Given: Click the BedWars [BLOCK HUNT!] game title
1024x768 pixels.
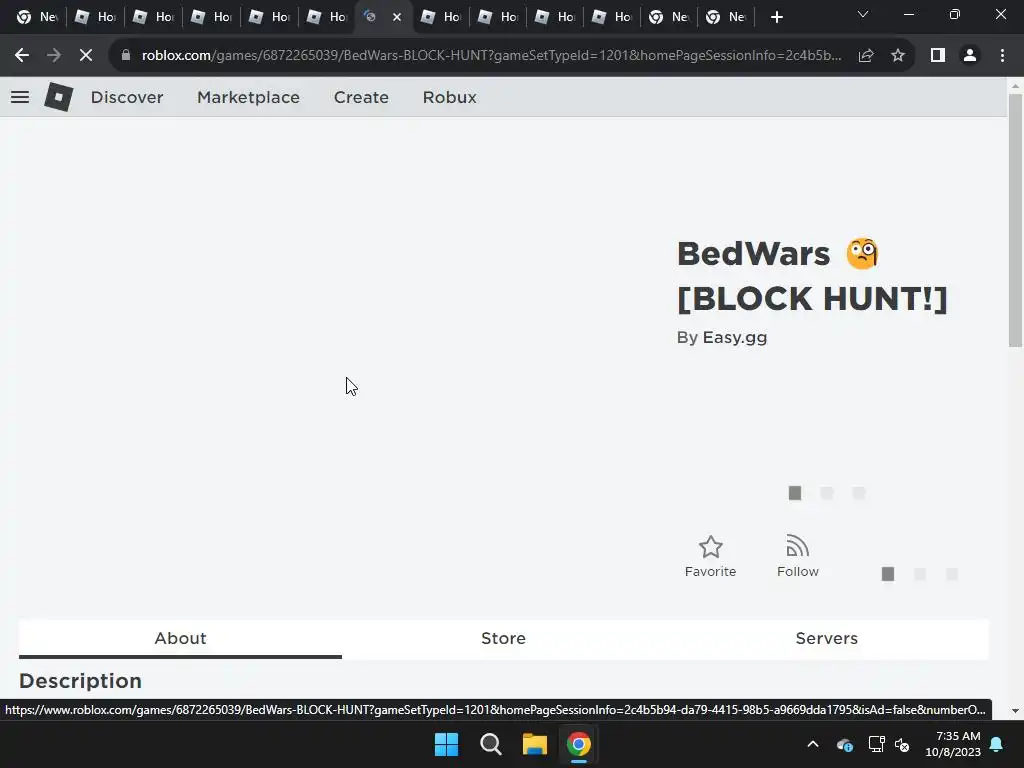Looking at the screenshot, I should point(812,276).
